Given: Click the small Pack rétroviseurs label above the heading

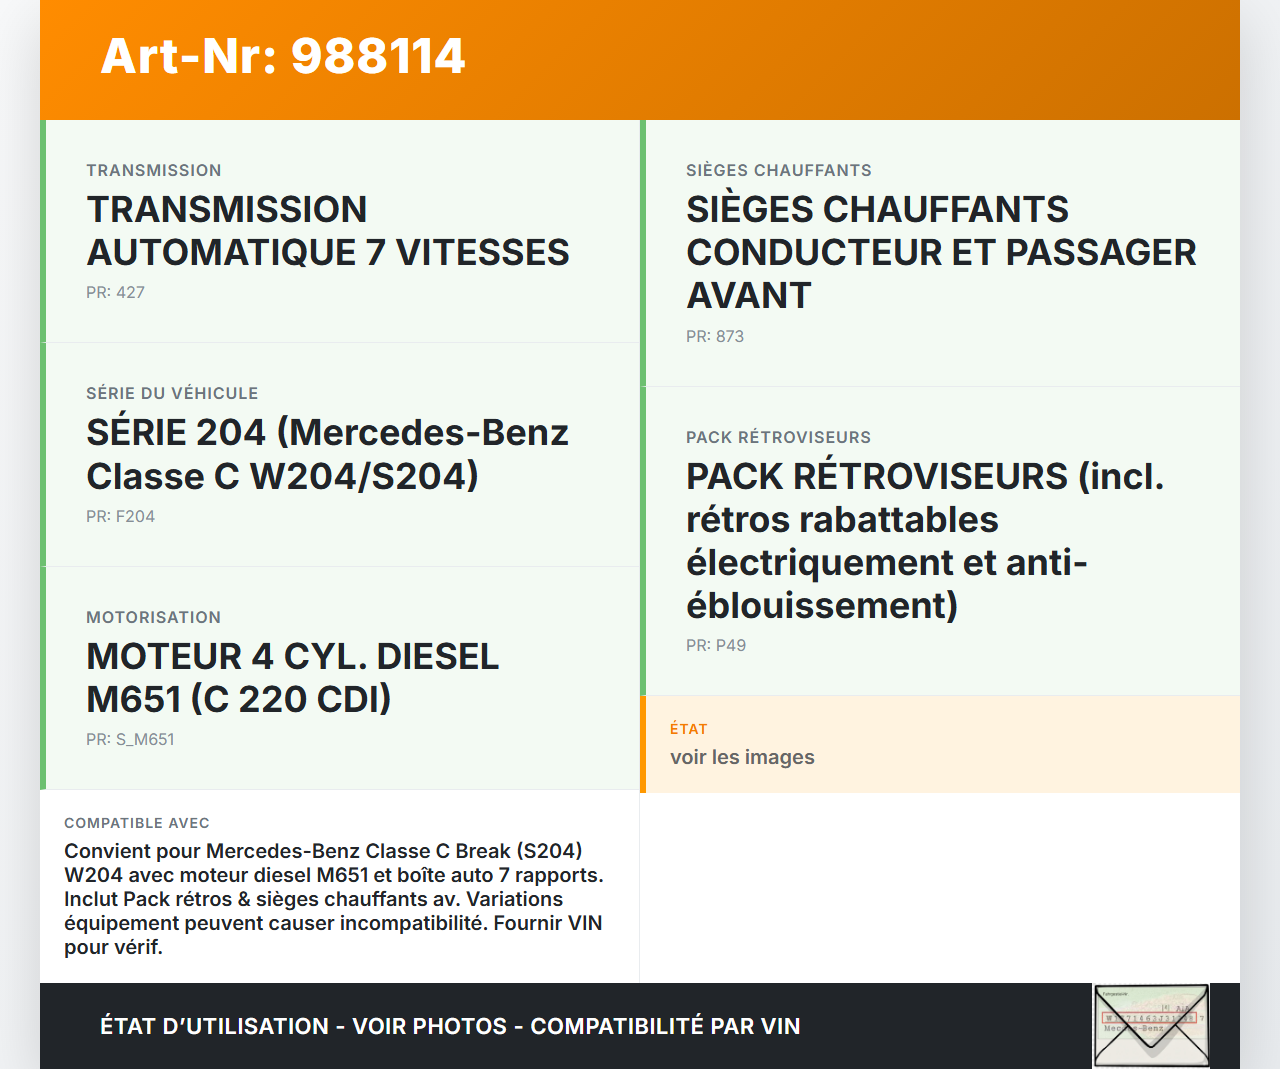Looking at the screenshot, I should click(778, 438).
